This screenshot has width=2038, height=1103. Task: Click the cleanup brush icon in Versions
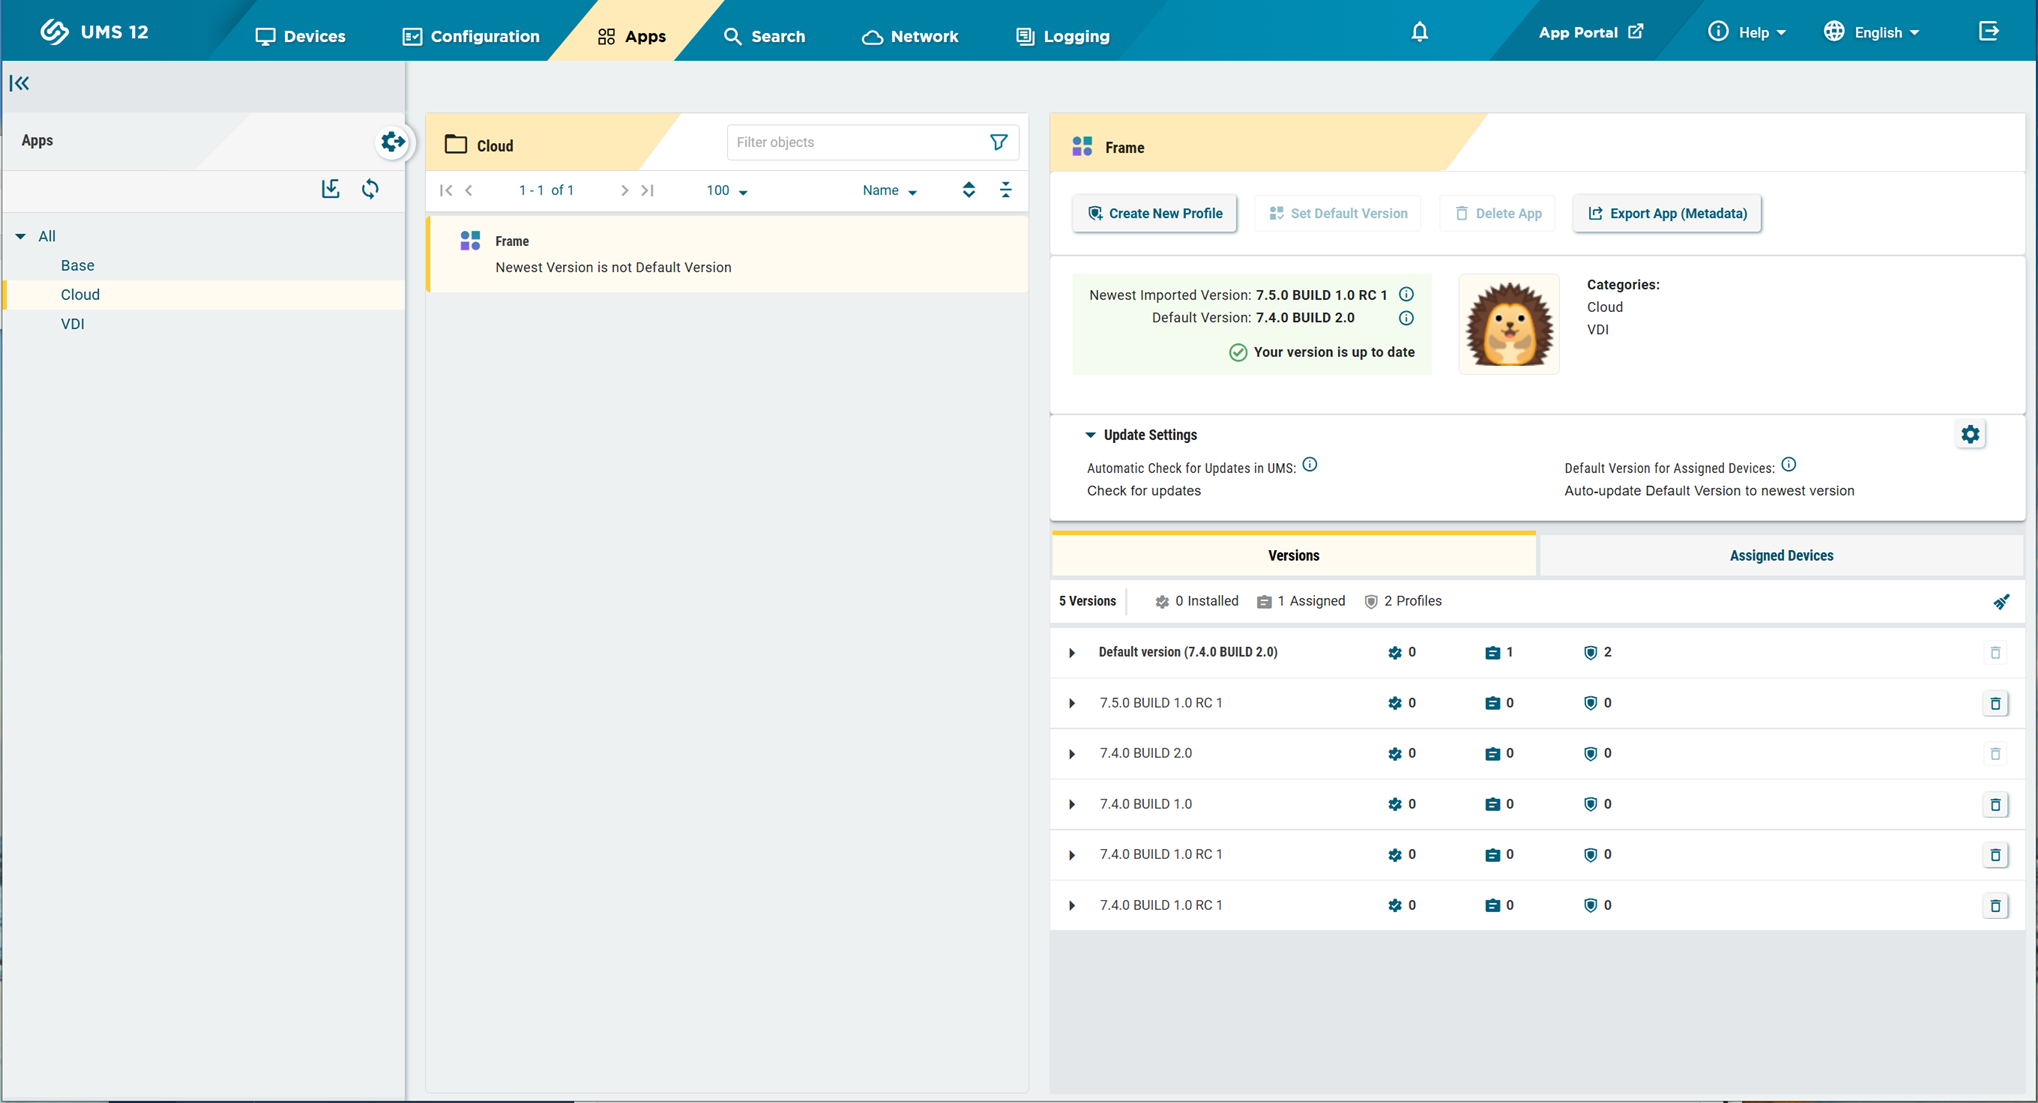(2000, 602)
